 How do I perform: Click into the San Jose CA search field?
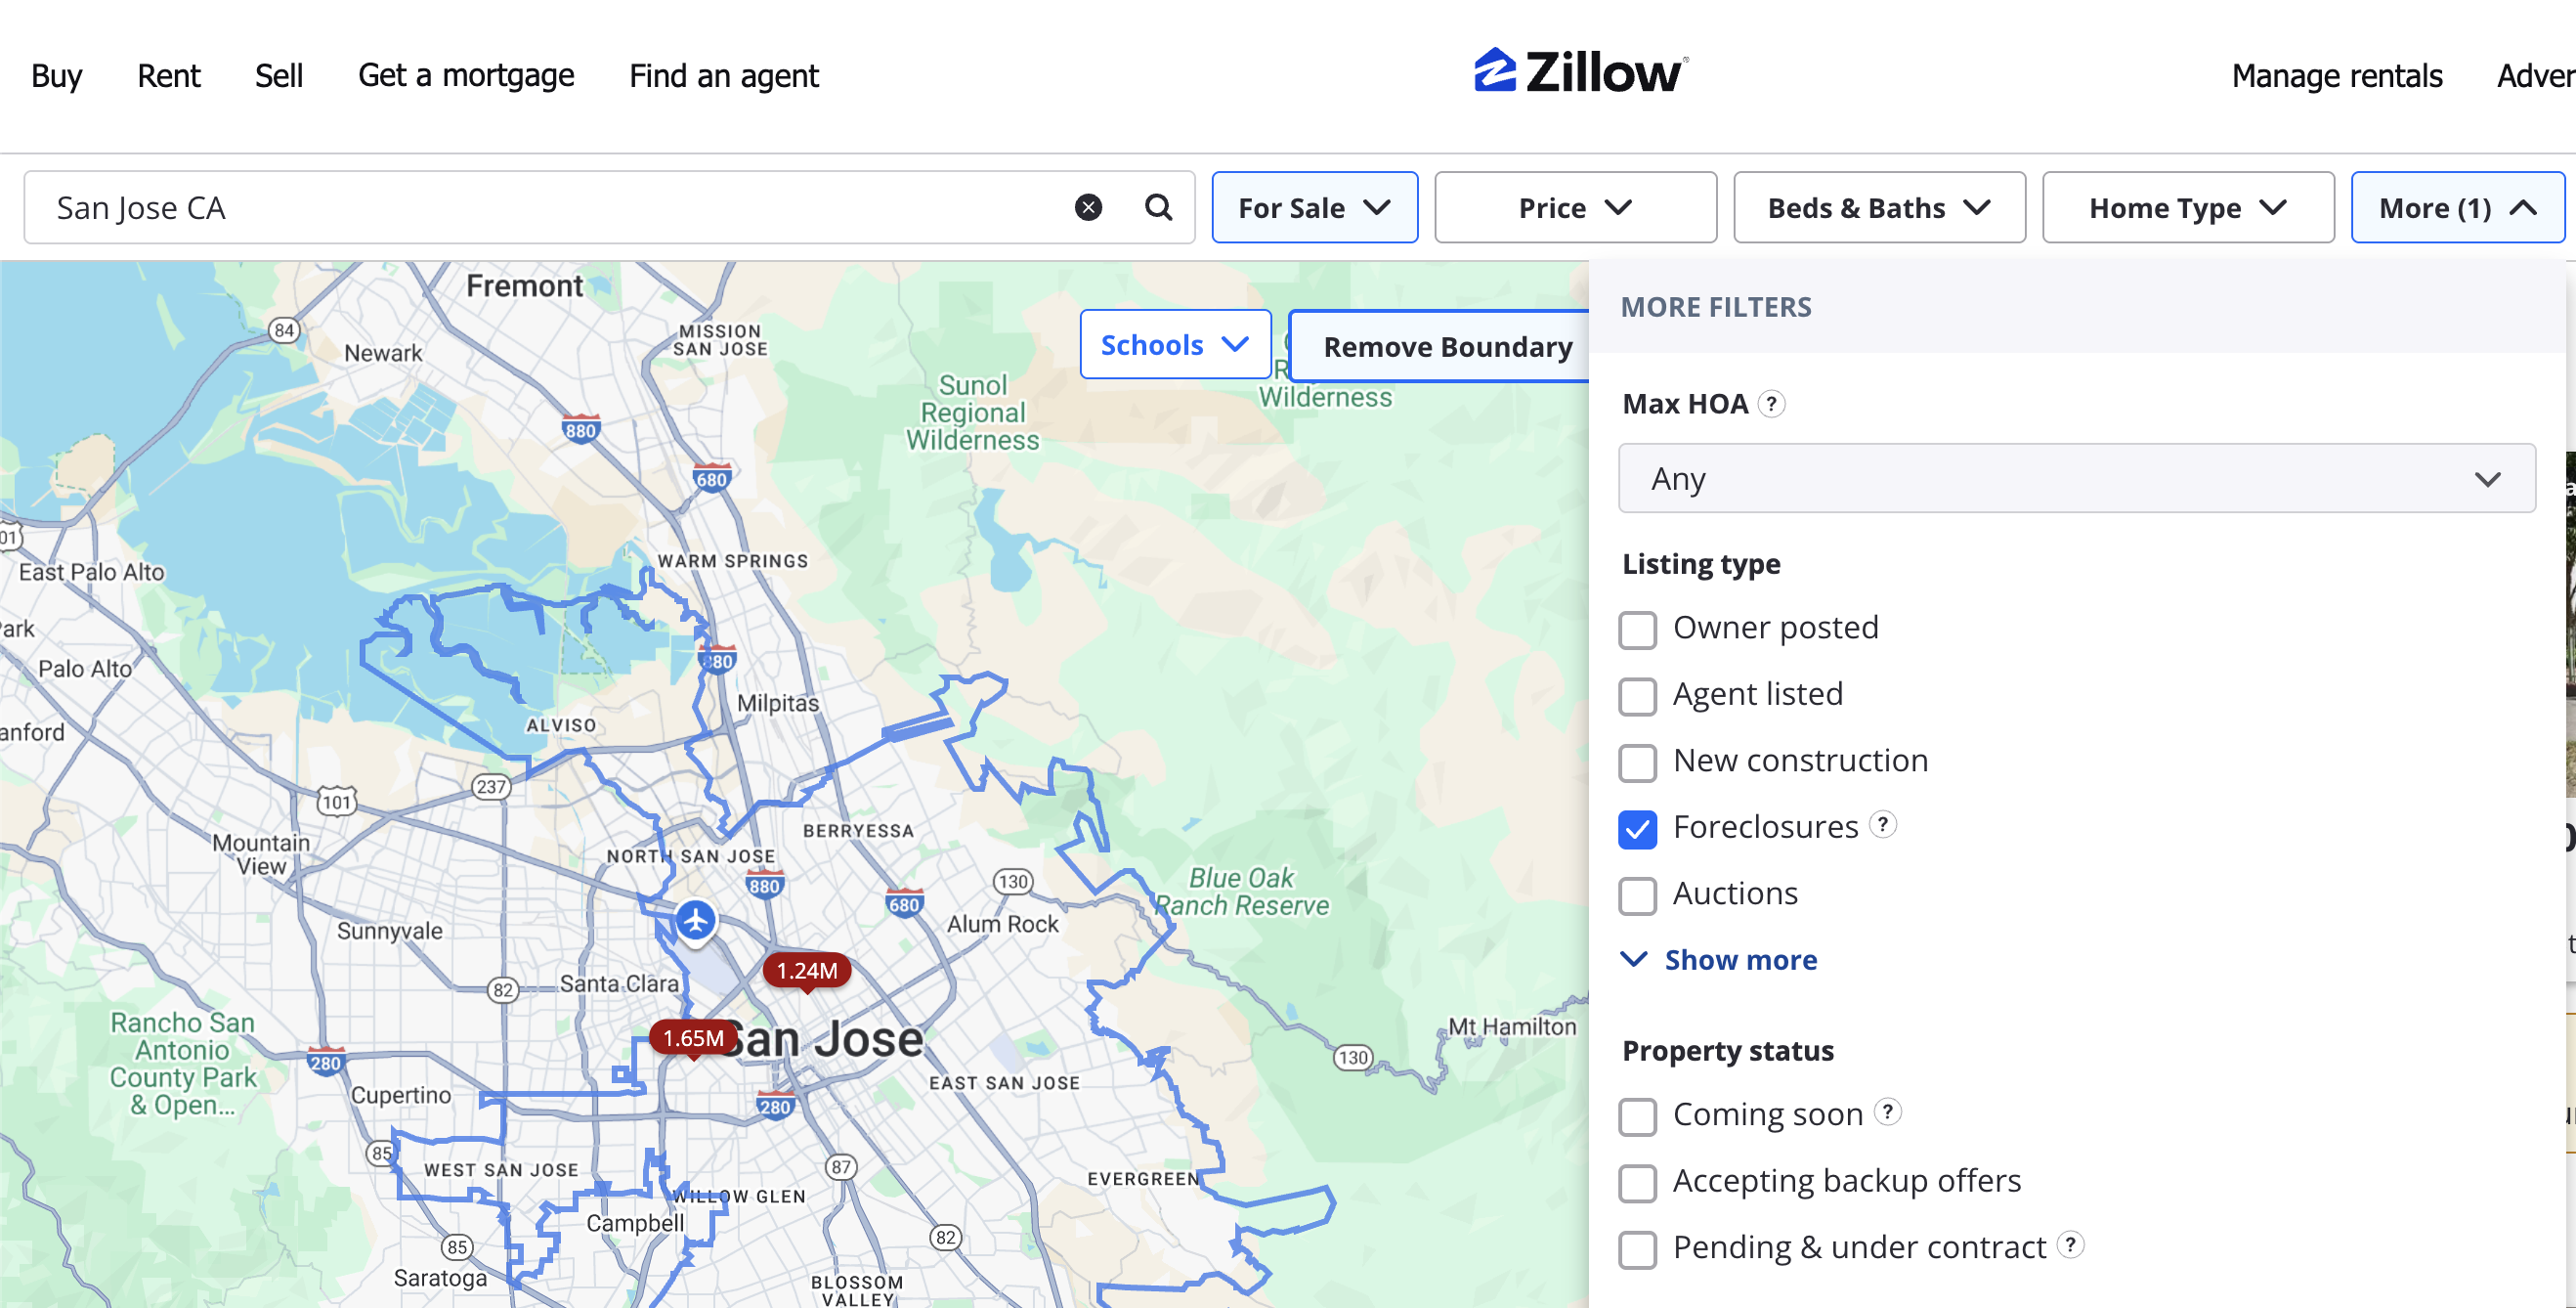click(x=540, y=208)
